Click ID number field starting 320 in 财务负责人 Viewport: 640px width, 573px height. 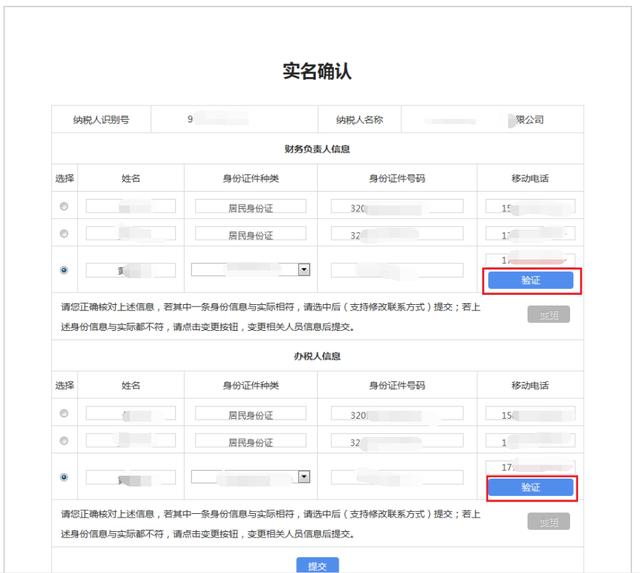click(397, 206)
